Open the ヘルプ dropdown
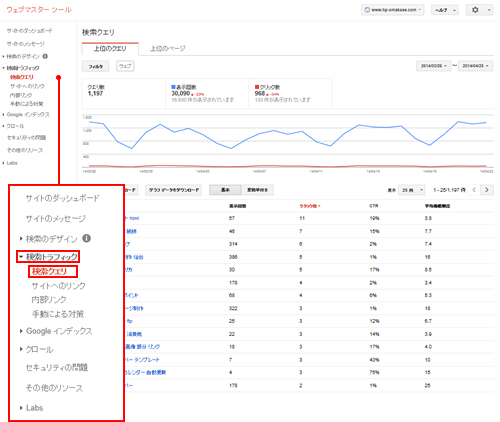The height and width of the screenshot is (422, 500). pyautogui.click(x=445, y=10)
